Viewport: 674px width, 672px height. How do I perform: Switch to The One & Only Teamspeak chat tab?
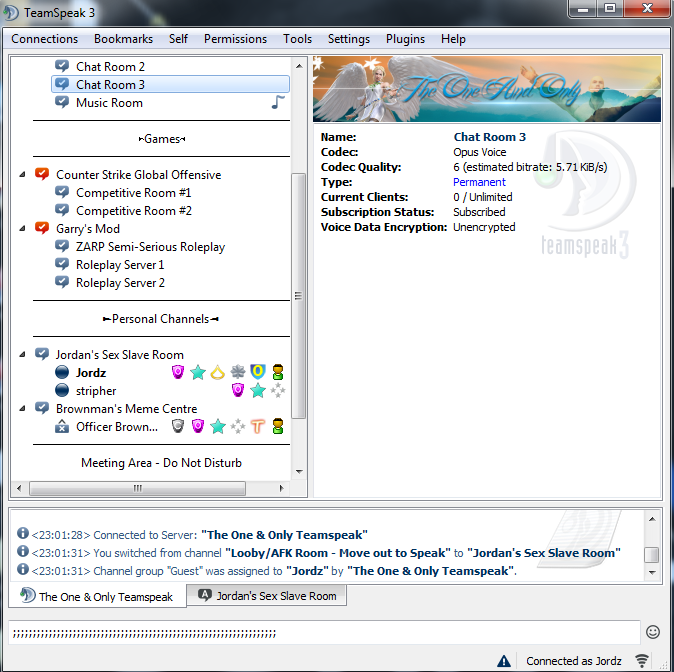(x=98, y=596)
